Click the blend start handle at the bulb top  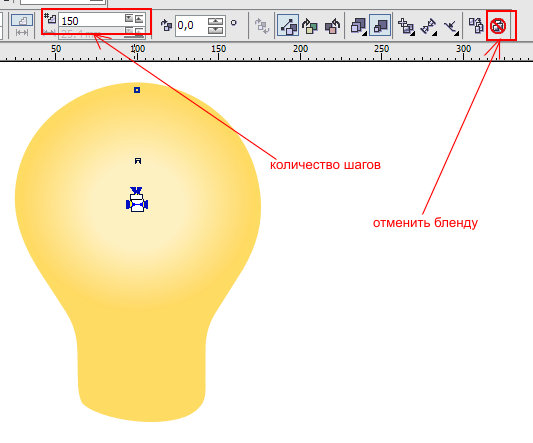pyautogui.click(x=137, y=90)
